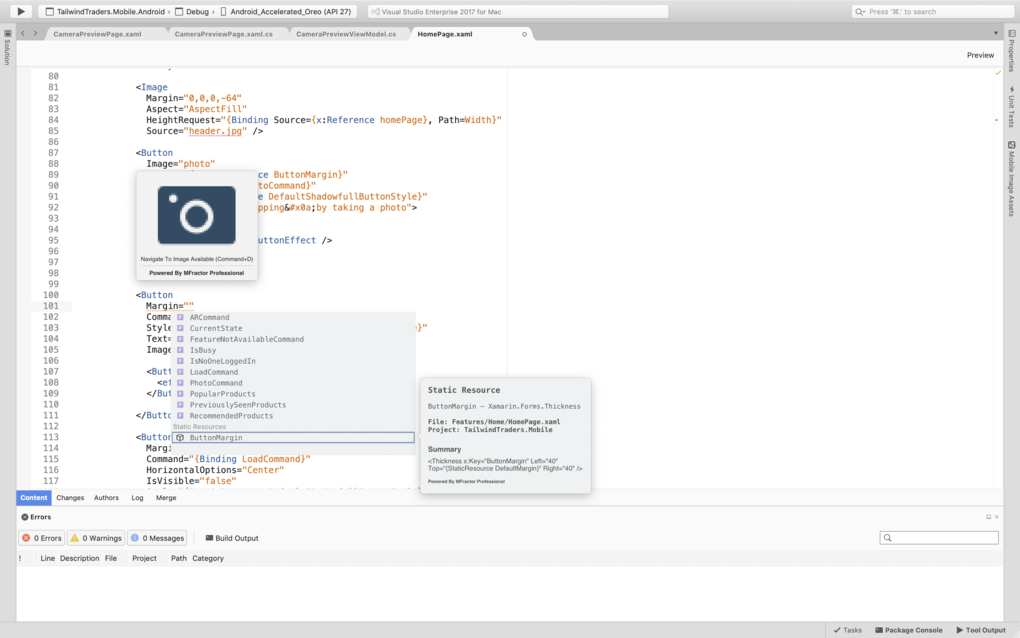Dock the Errors pad with the square icon

[988, 517]
